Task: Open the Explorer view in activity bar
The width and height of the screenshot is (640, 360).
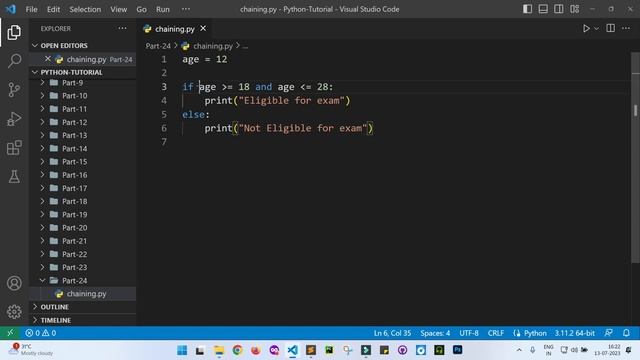Action: click(x=14, y=32)
